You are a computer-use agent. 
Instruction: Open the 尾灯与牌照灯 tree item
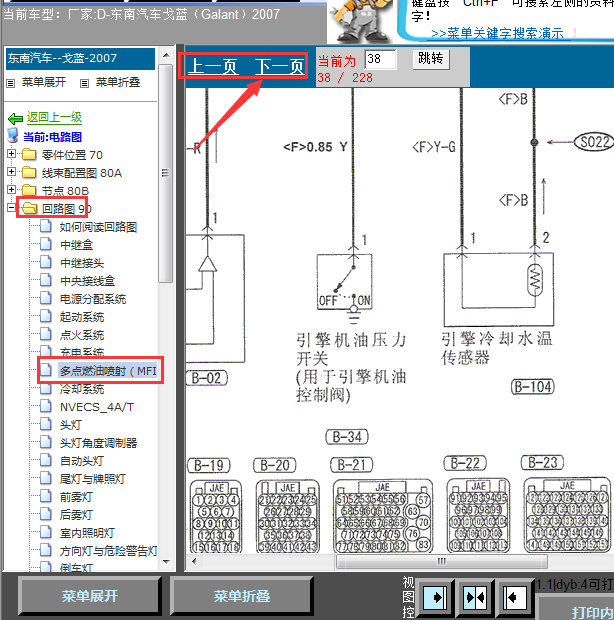93,478
